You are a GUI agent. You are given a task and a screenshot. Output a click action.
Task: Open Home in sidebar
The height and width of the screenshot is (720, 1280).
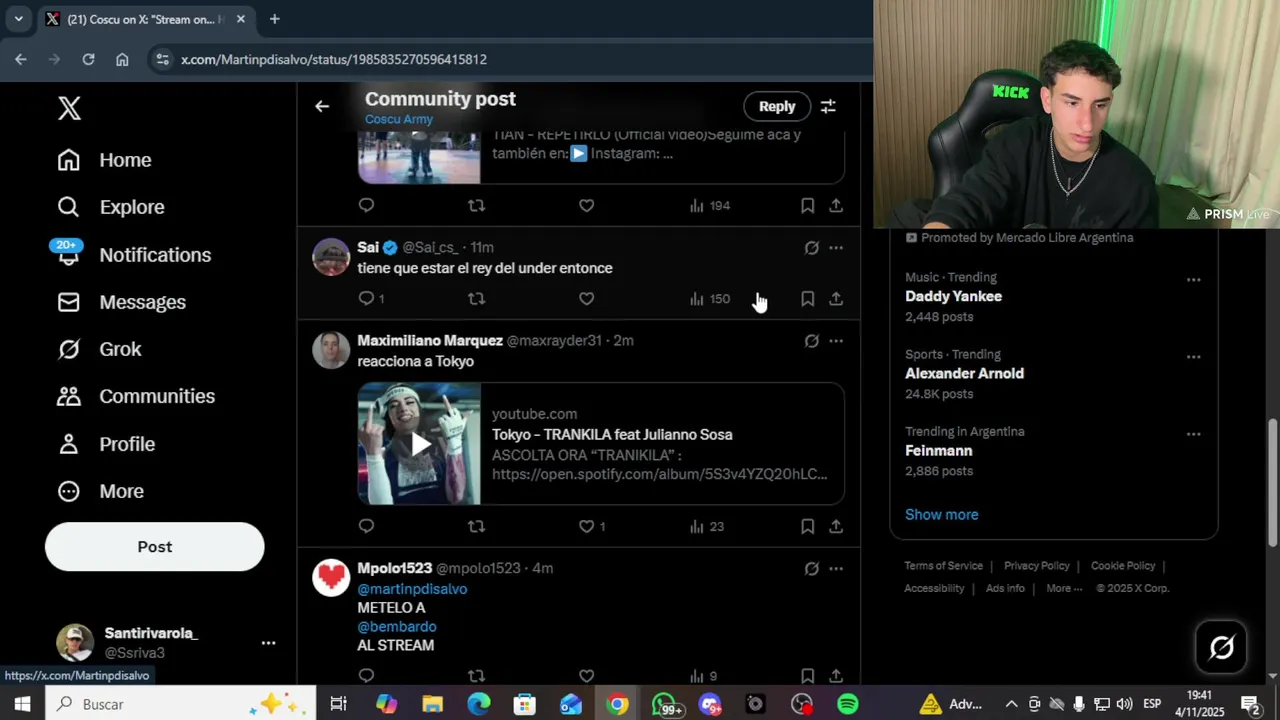coord(104,160)
